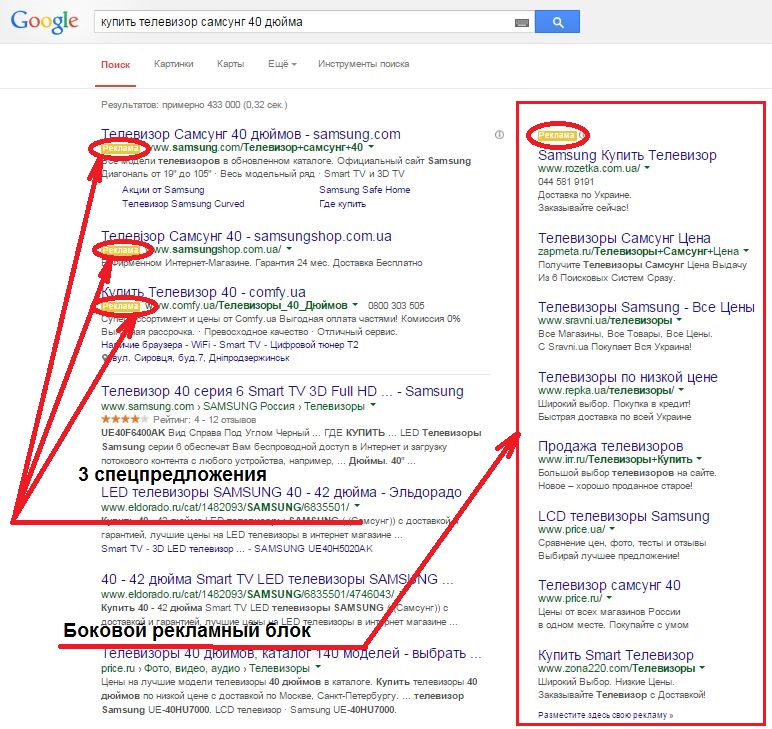Open LED телевизоры SAMSUNG 40 - 42 дюйма Эльдорадо
The image size is (772, 729).
(281, 492)
